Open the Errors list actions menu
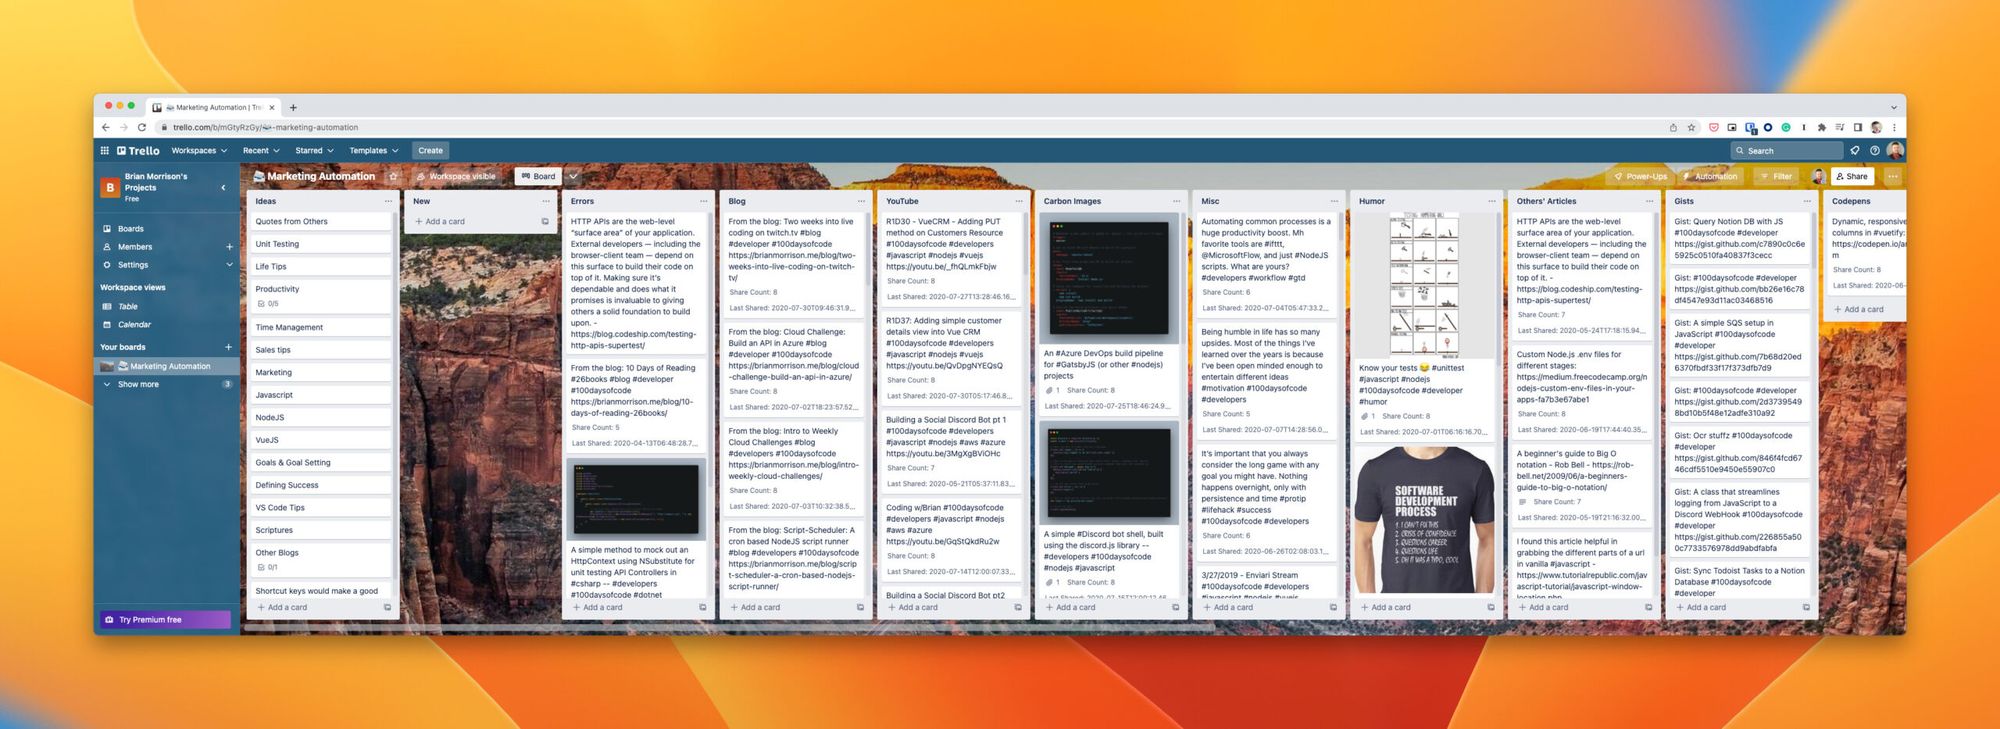 (x=703, y=201)
